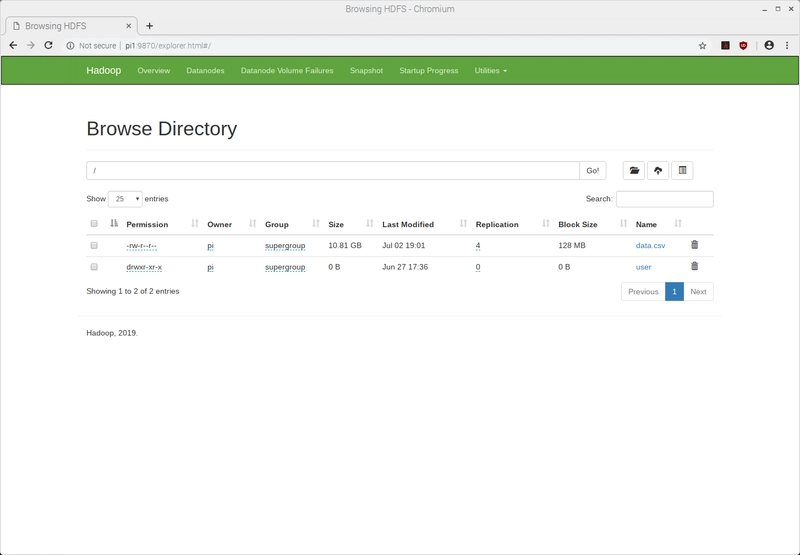Viewport: 800px width, 555px height.
Task: Sort table by Group column arrows
Action: click(x=316, y=223)
